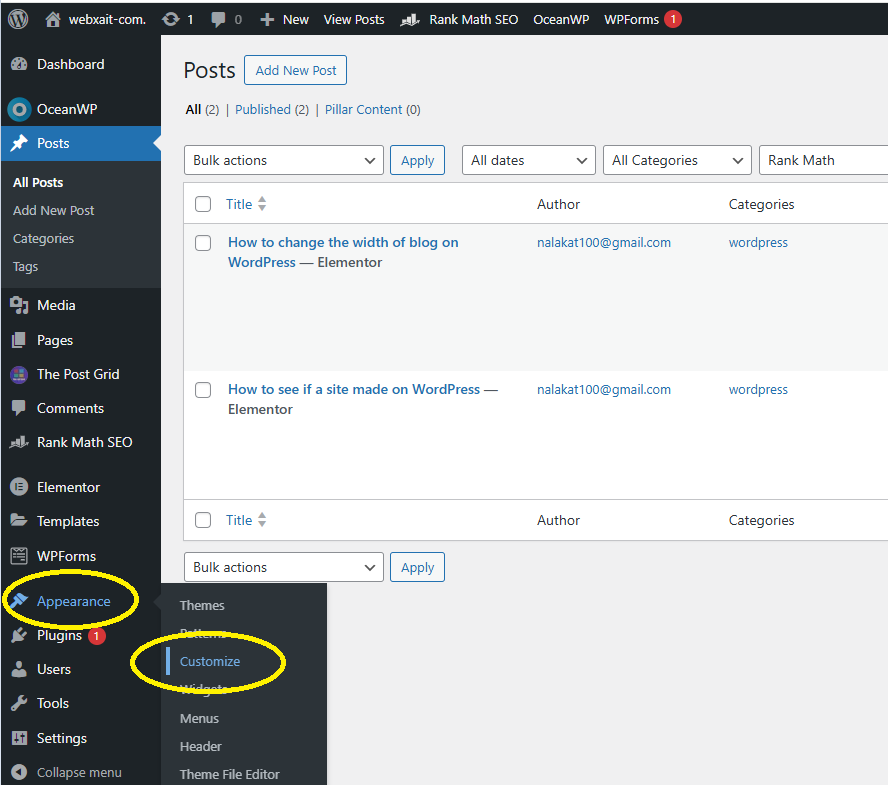Open Themes in Appearance submenu
Image resolution: width=888 pixels, height=785 pixels.
[202, 605]
